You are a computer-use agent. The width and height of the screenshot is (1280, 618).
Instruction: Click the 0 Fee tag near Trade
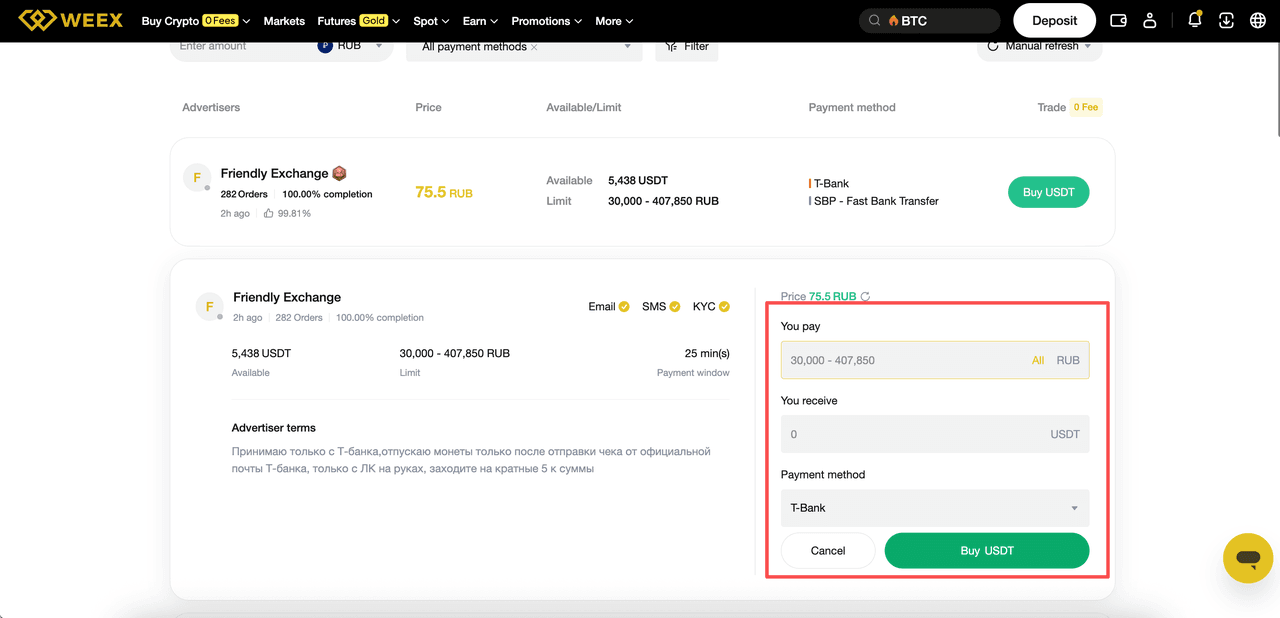tap(1085, 107)
